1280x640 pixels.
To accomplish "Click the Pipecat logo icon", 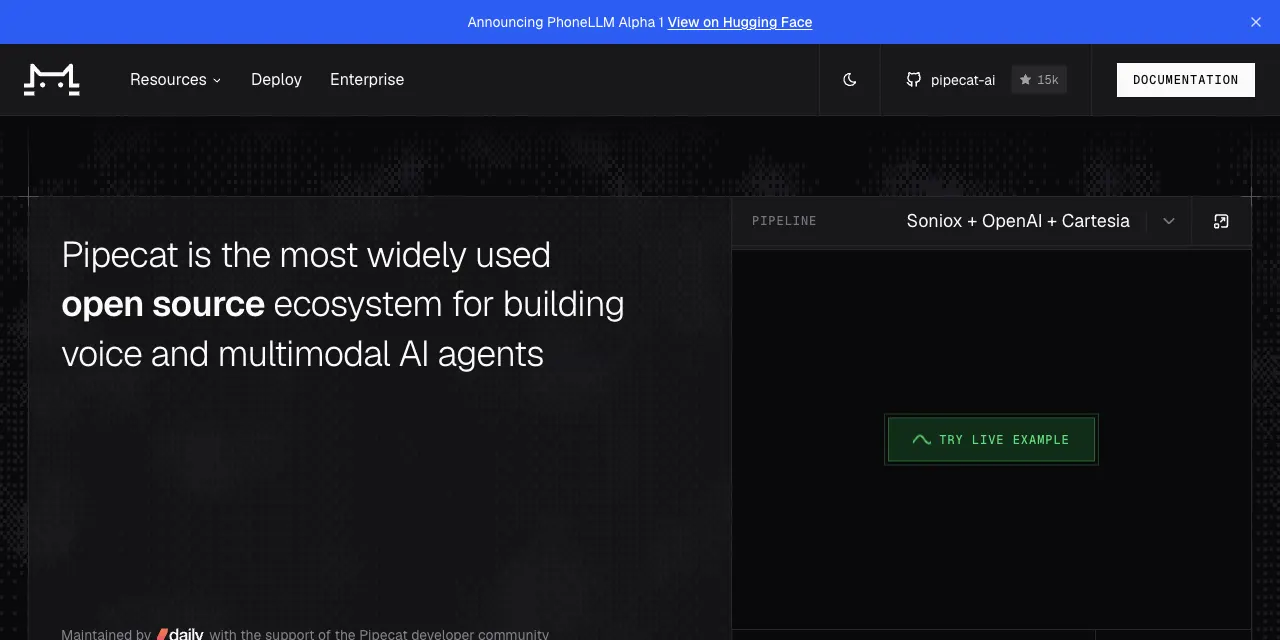I will (x=52, y=79).
